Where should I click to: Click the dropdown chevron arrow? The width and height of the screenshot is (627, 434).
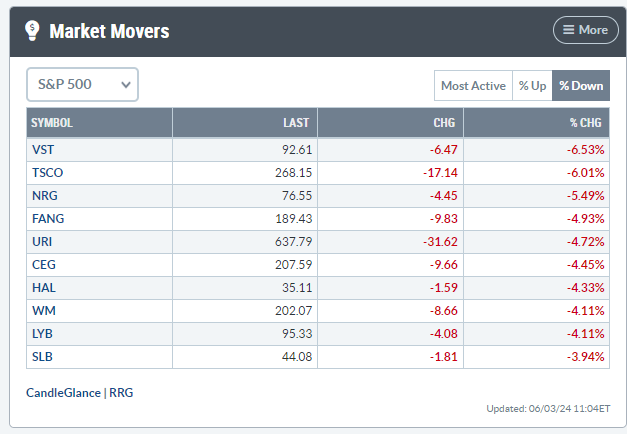pyautogui.click(x=126, y=85)
